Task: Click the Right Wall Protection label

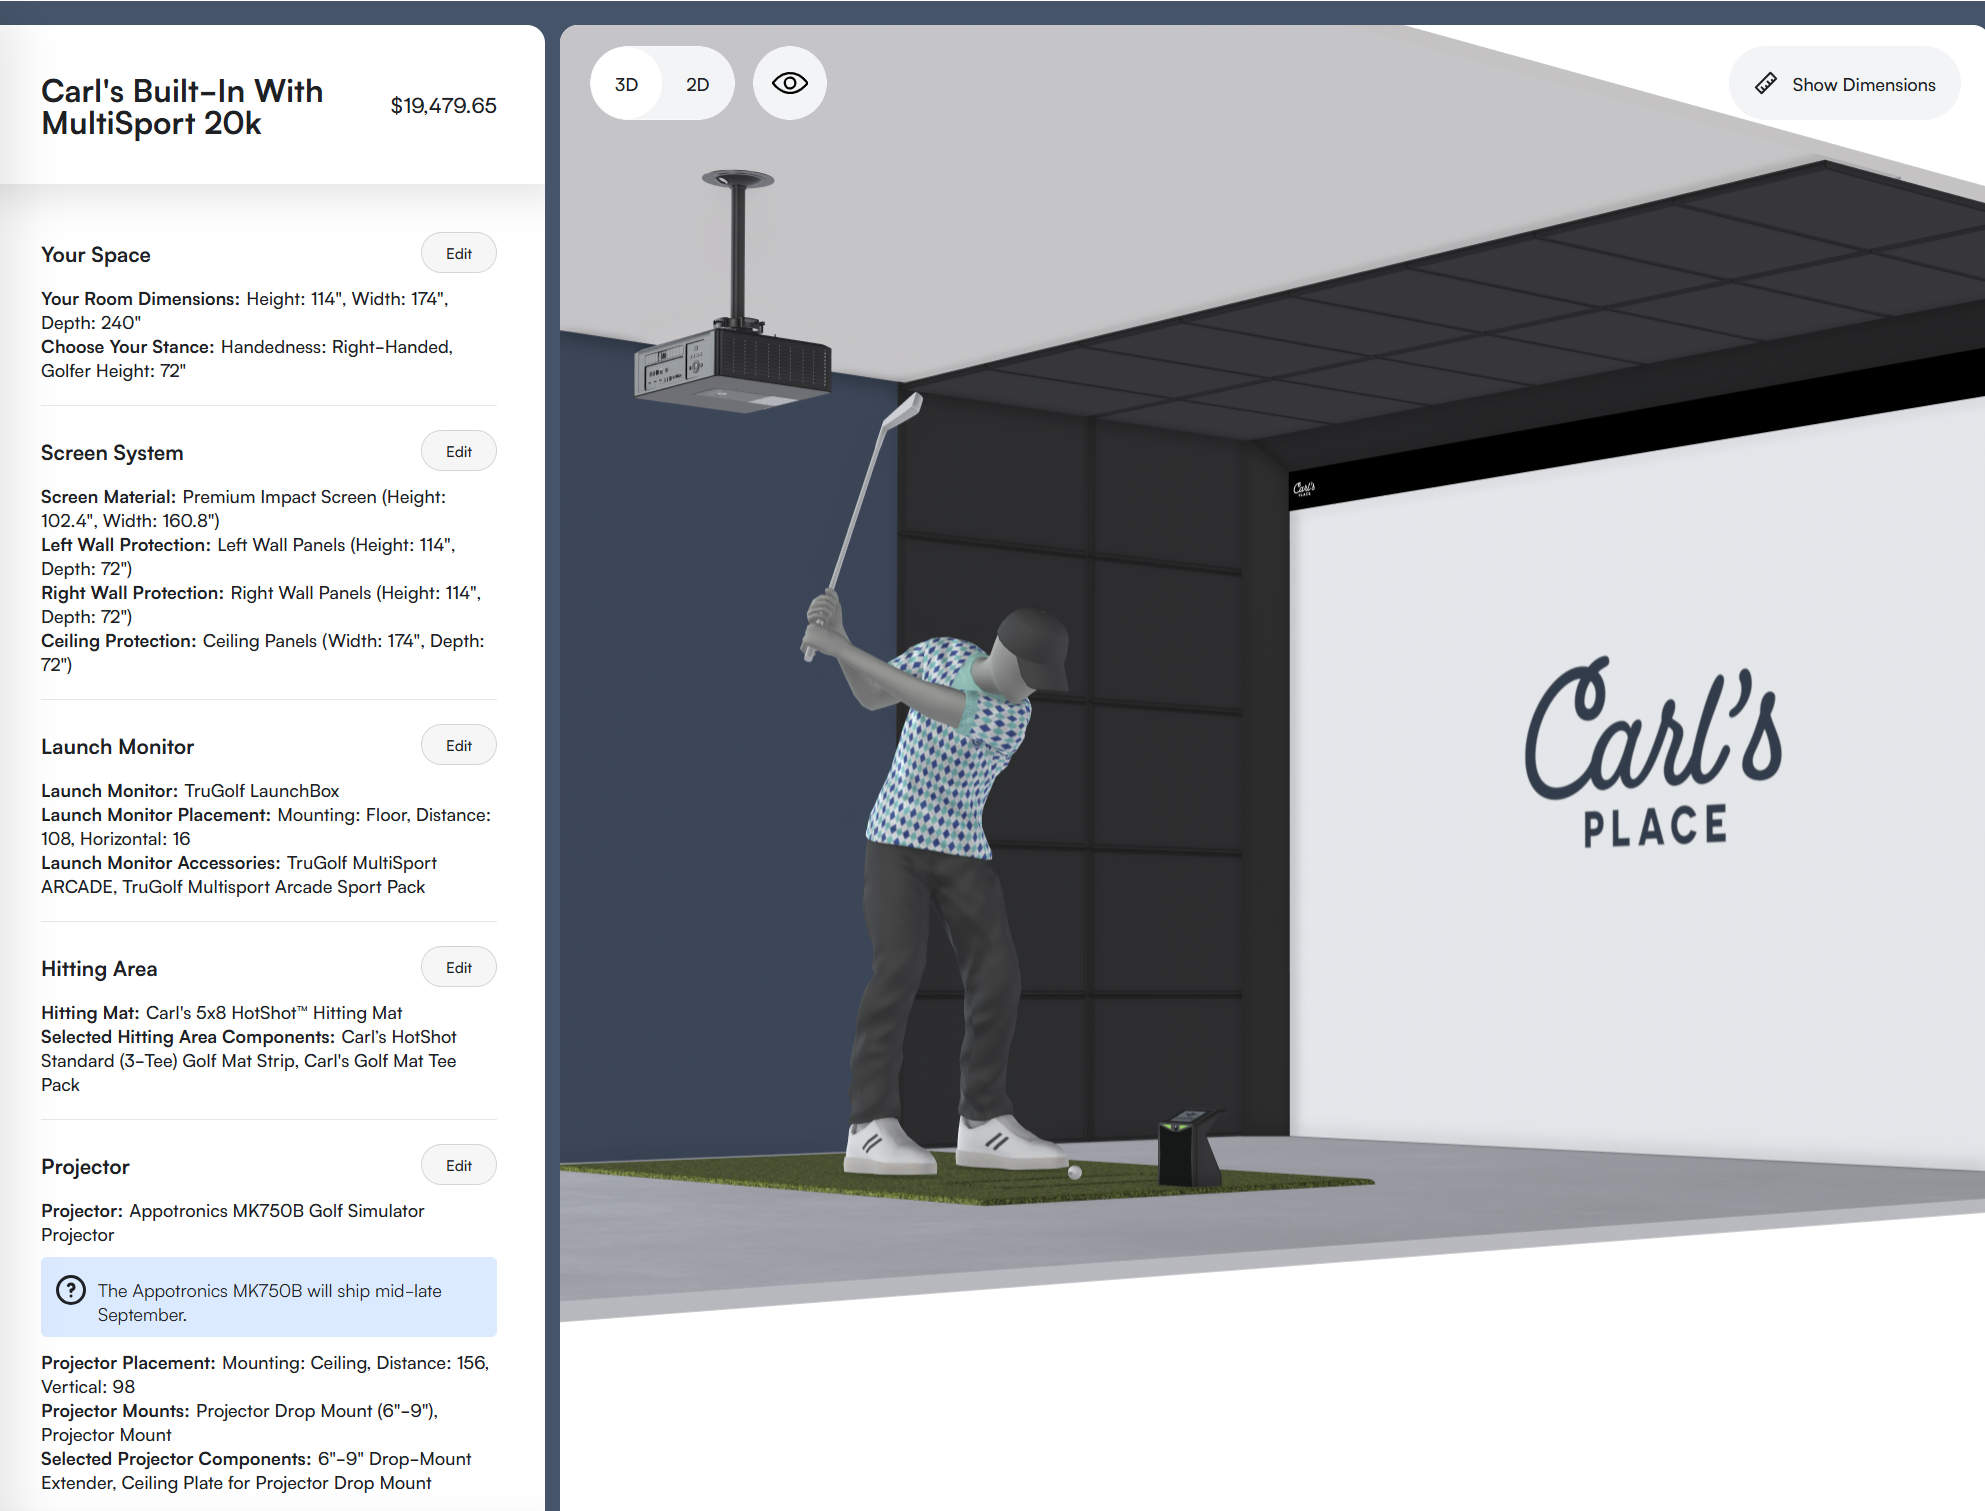Action: [132, 593]
